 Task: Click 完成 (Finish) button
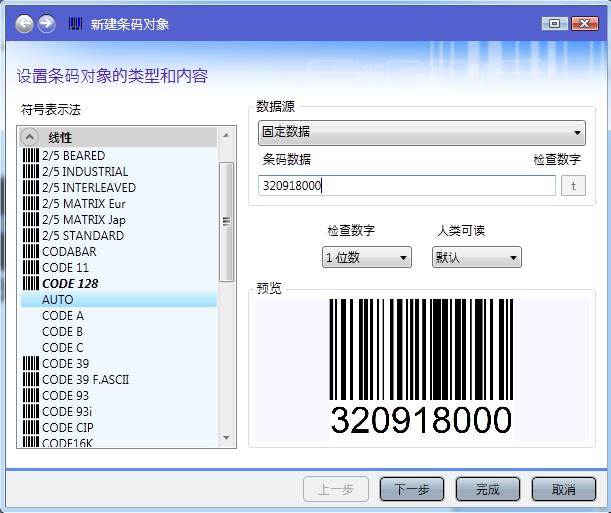point(488,489)
